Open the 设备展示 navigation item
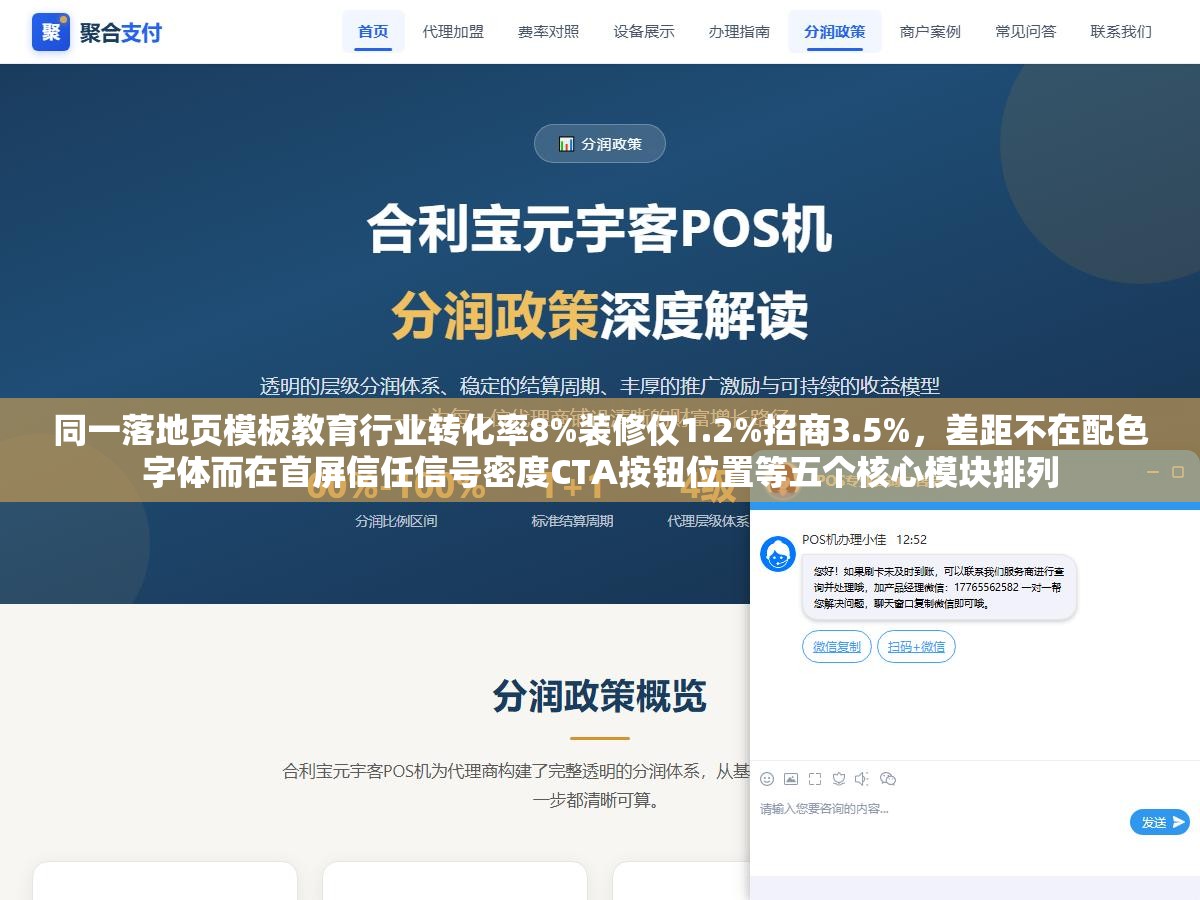The width and height of the screenshot is (1200, 900). [644, 31]
